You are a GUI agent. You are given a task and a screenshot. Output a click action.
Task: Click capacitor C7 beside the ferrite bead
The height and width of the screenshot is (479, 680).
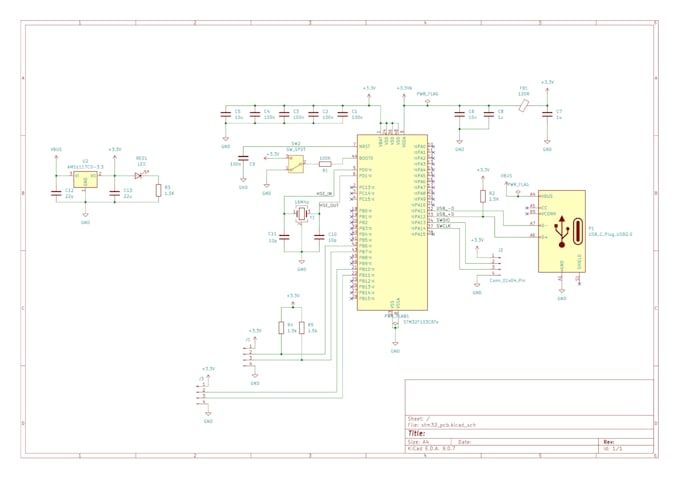coord(547,114)
